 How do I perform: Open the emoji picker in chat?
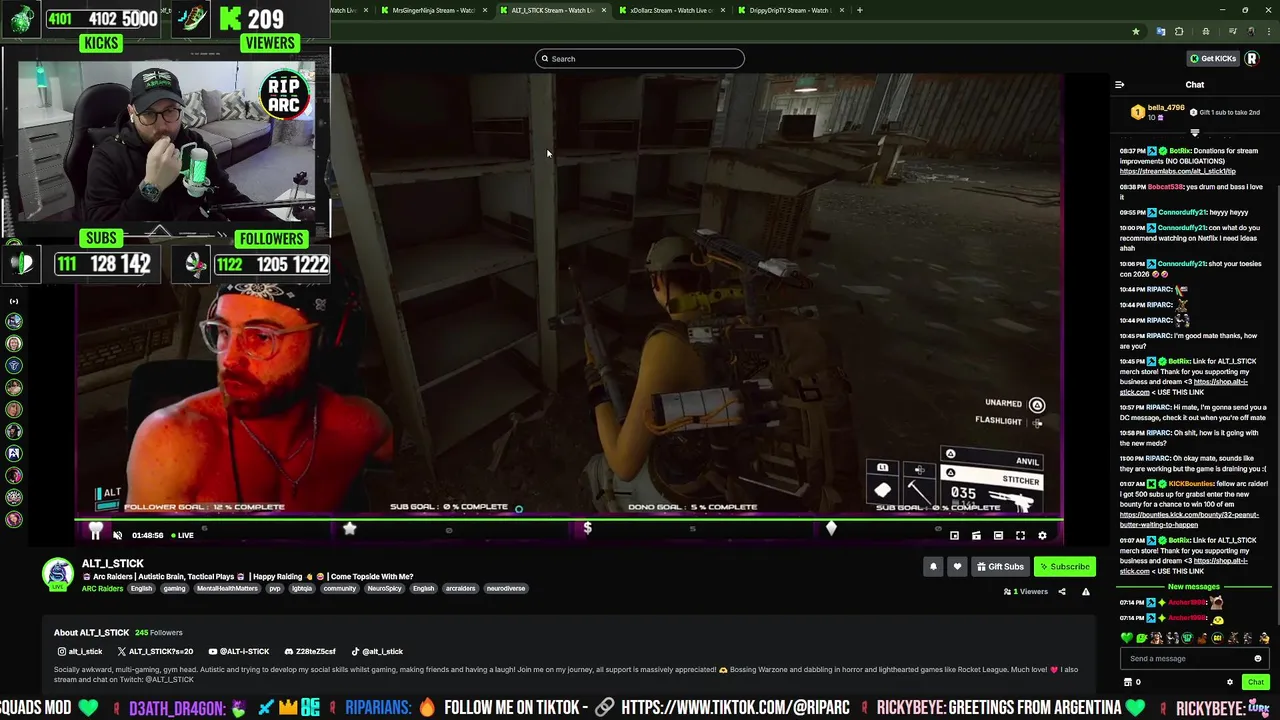click(x=1258, y=659)
